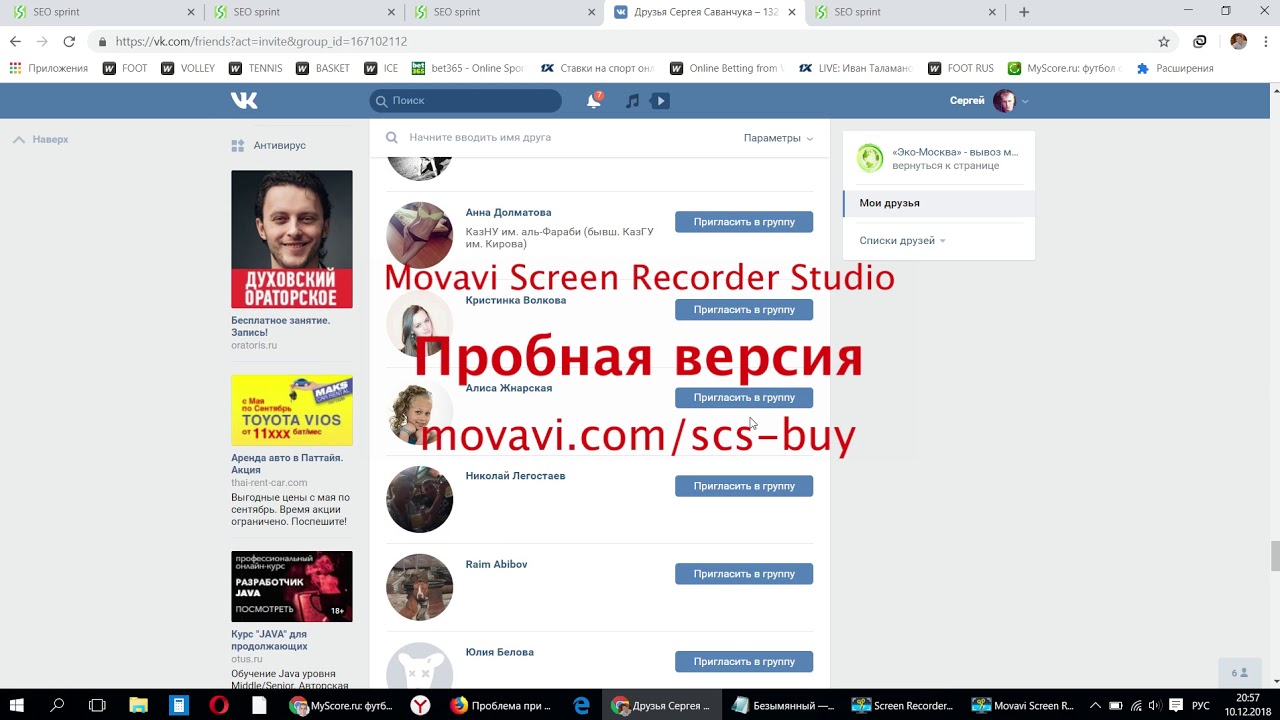Viewport: 1280px width, 720px height.
Task: Switch to the last SEO sprint tab
Action: click(x=903, y=12)
